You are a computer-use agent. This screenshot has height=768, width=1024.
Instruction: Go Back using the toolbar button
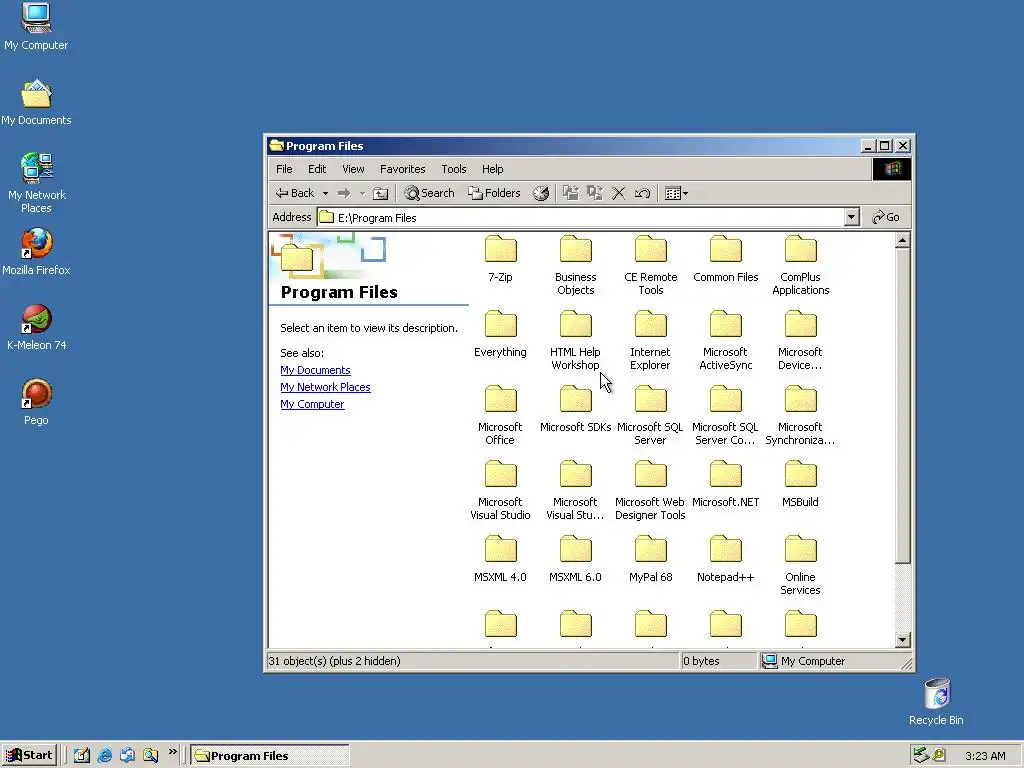point(295,193)
